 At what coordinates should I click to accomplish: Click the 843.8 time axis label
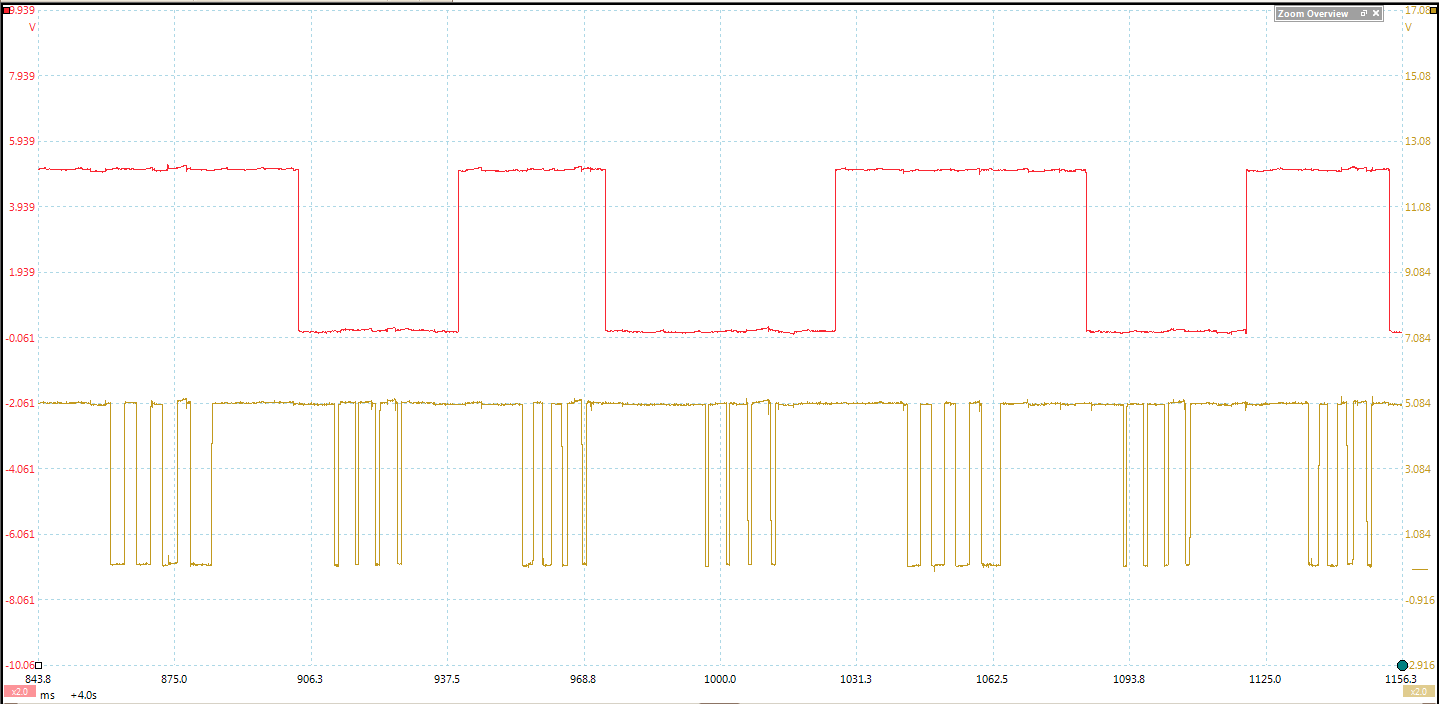[37, 679]
